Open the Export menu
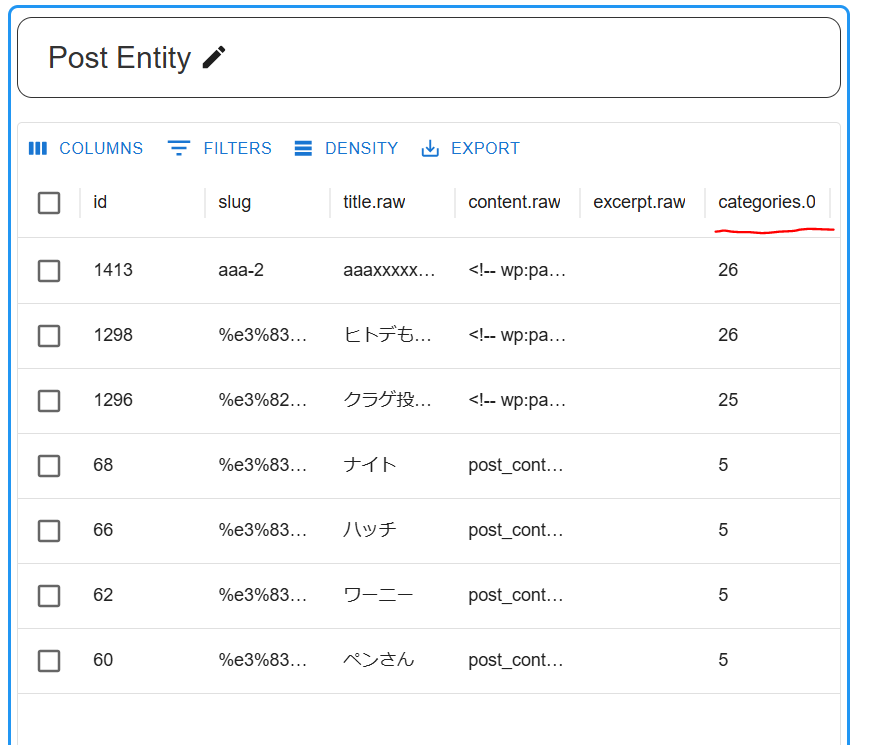This screenshot has width=870, height=745. (x=471, y=148)
